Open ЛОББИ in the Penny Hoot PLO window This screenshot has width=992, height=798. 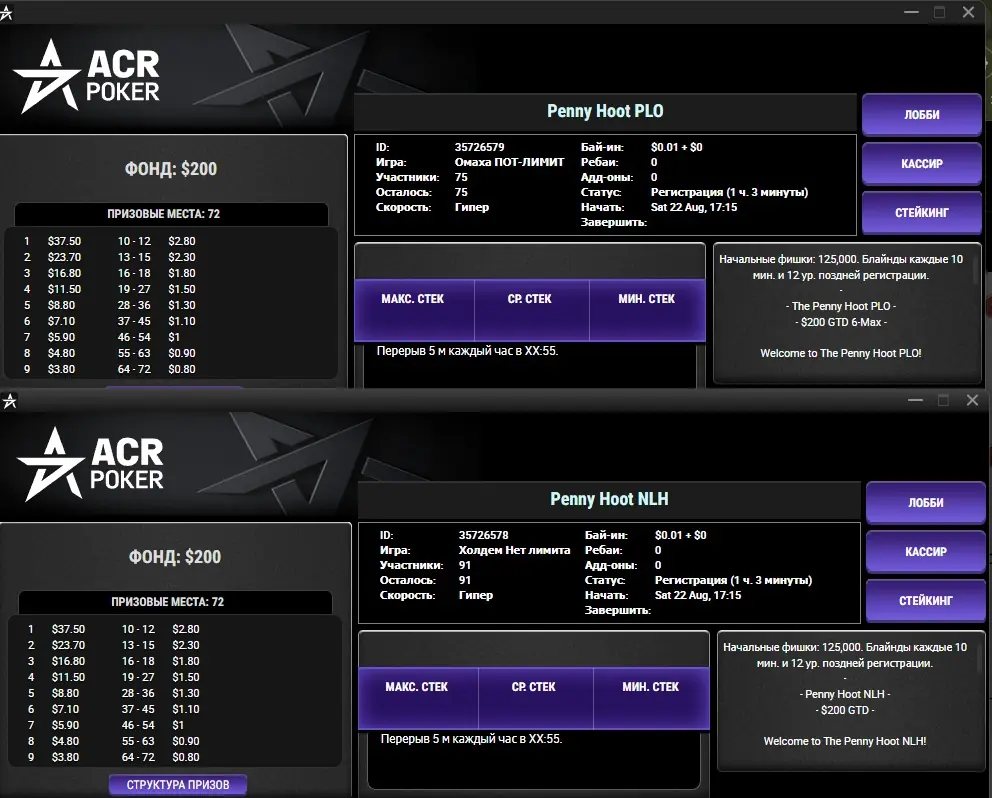pos(922,115)
